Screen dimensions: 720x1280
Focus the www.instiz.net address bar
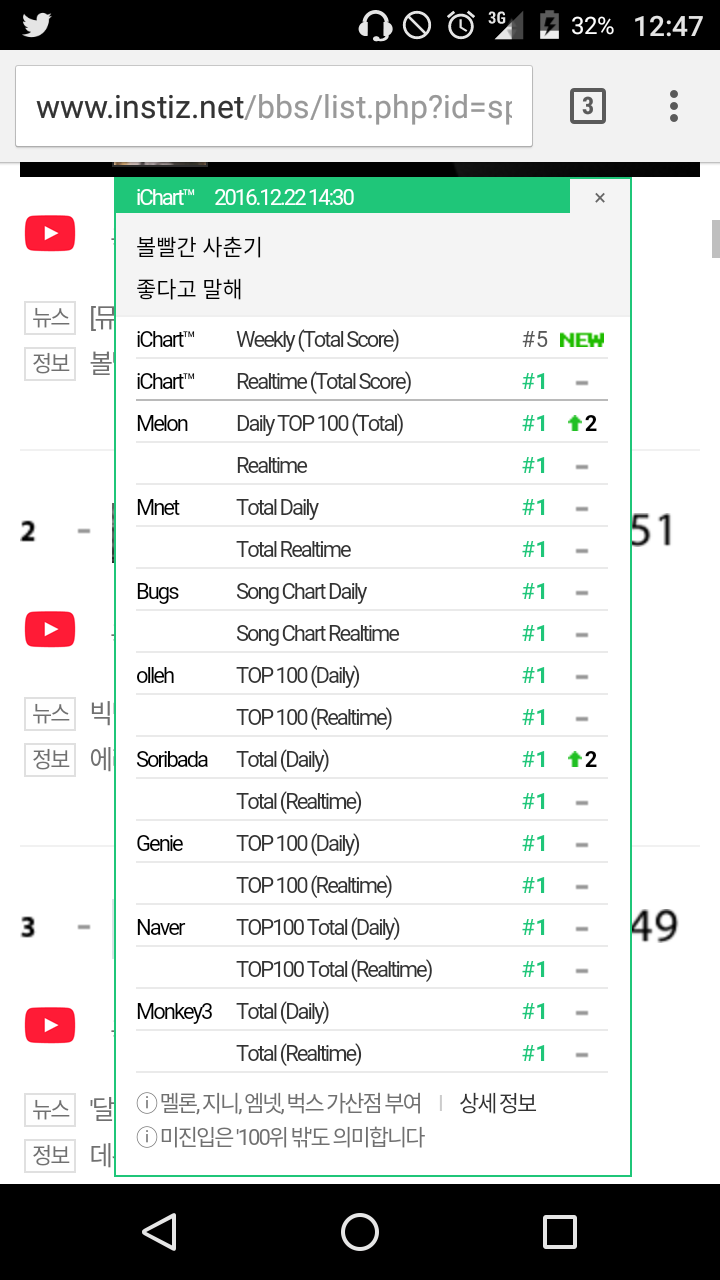274,107
